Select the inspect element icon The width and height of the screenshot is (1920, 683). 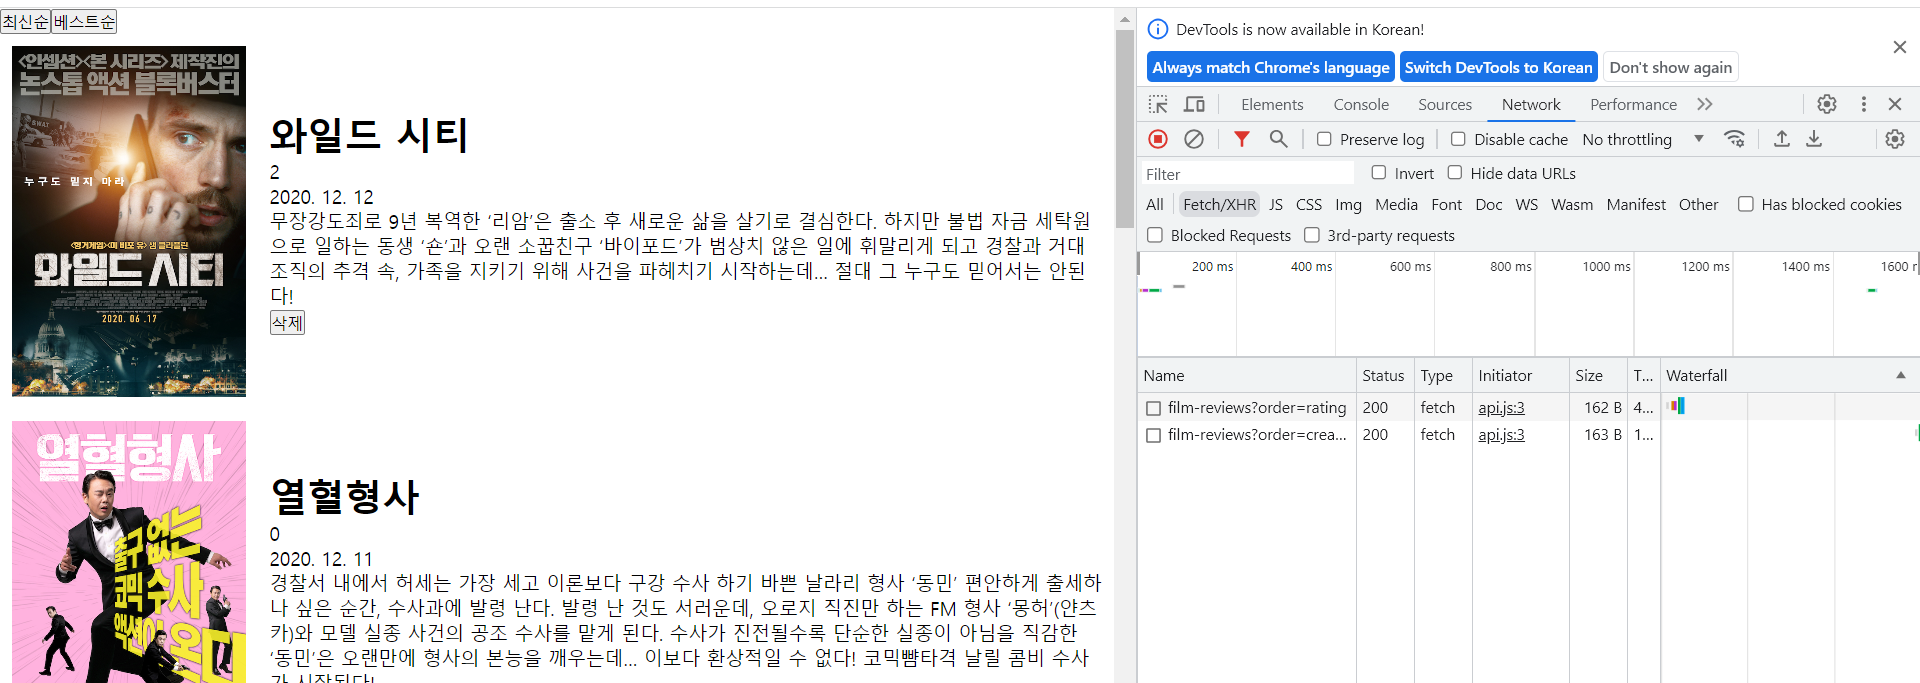click(1158, 104)
